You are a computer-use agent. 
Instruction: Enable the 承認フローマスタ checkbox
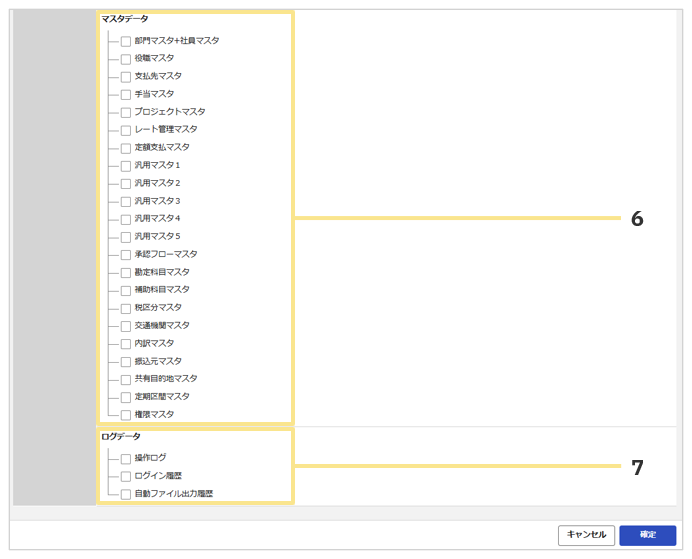126,255
